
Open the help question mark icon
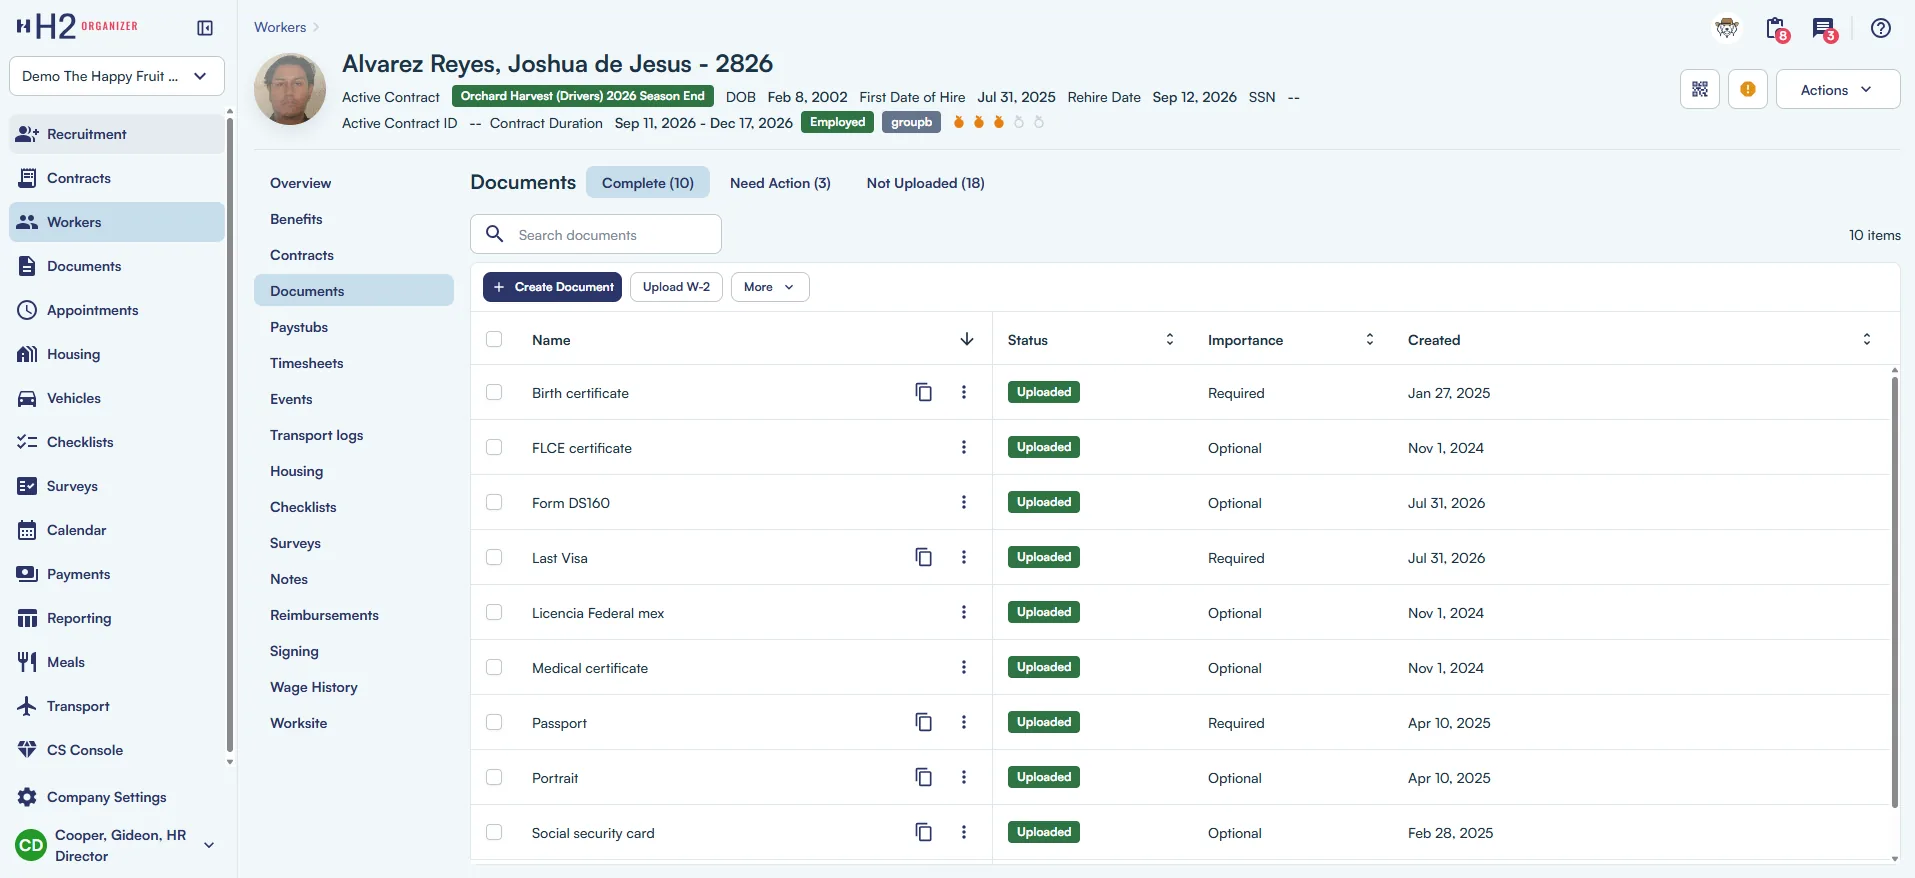(1880, 28)
